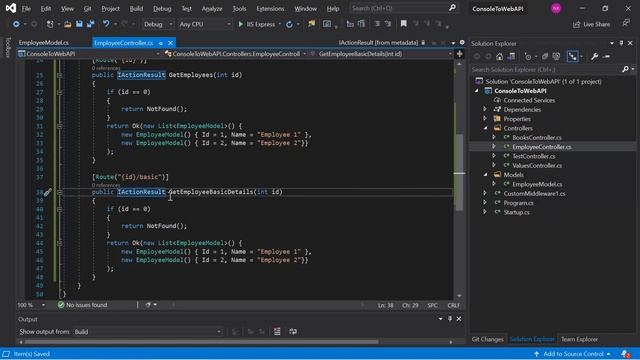The width and height of the screenshot is (640, 360).
Task: Click Show All Files icon in Solution Explorer
Action: pyautogui.click(x=556, y=56)
